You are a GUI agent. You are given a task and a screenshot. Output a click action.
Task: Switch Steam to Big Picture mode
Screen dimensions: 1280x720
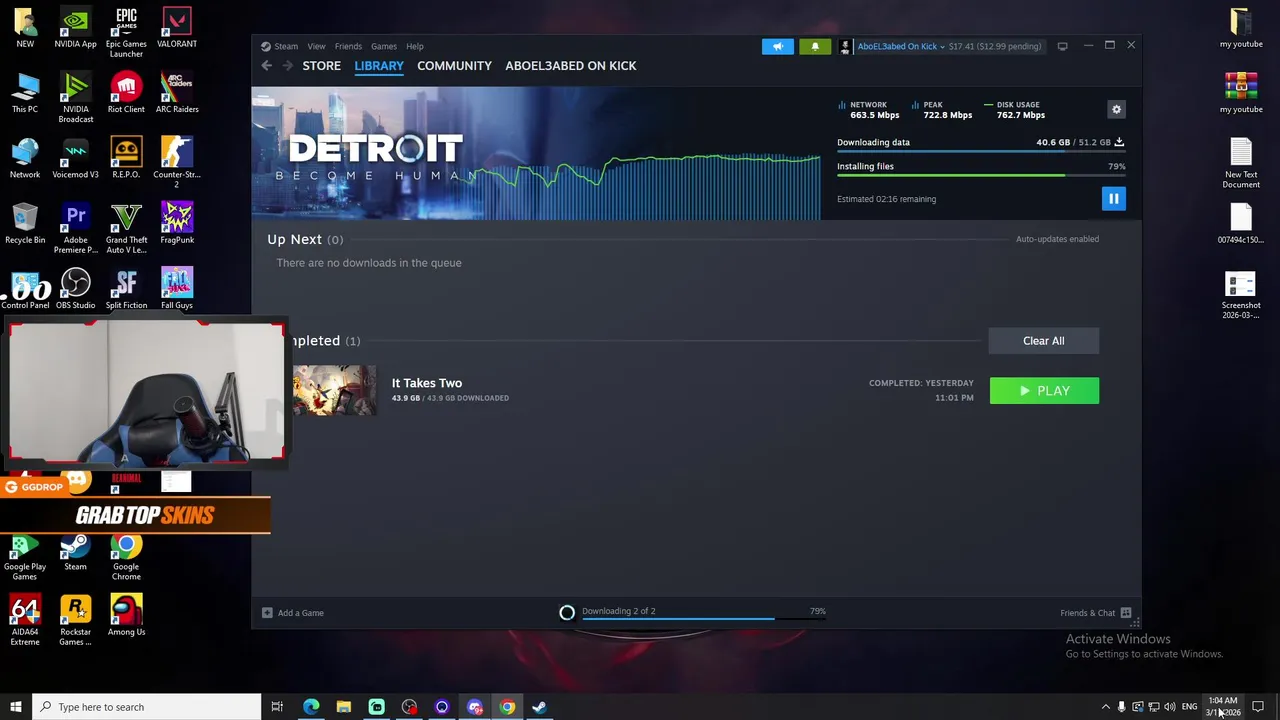(x=1062, y=46)
